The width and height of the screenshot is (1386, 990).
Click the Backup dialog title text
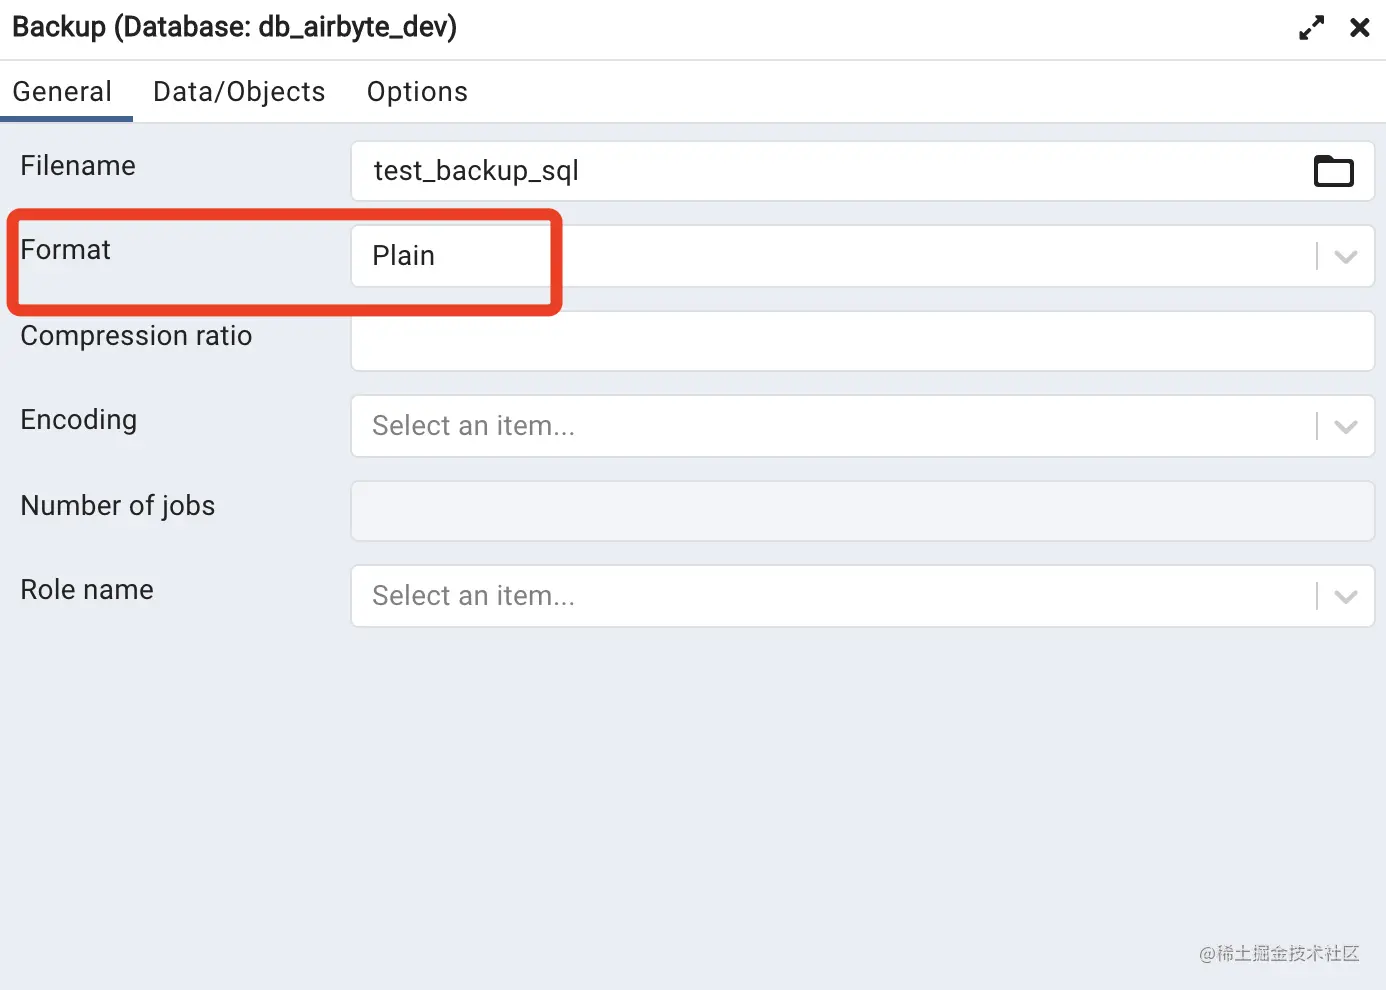click(x=234, y=27)
